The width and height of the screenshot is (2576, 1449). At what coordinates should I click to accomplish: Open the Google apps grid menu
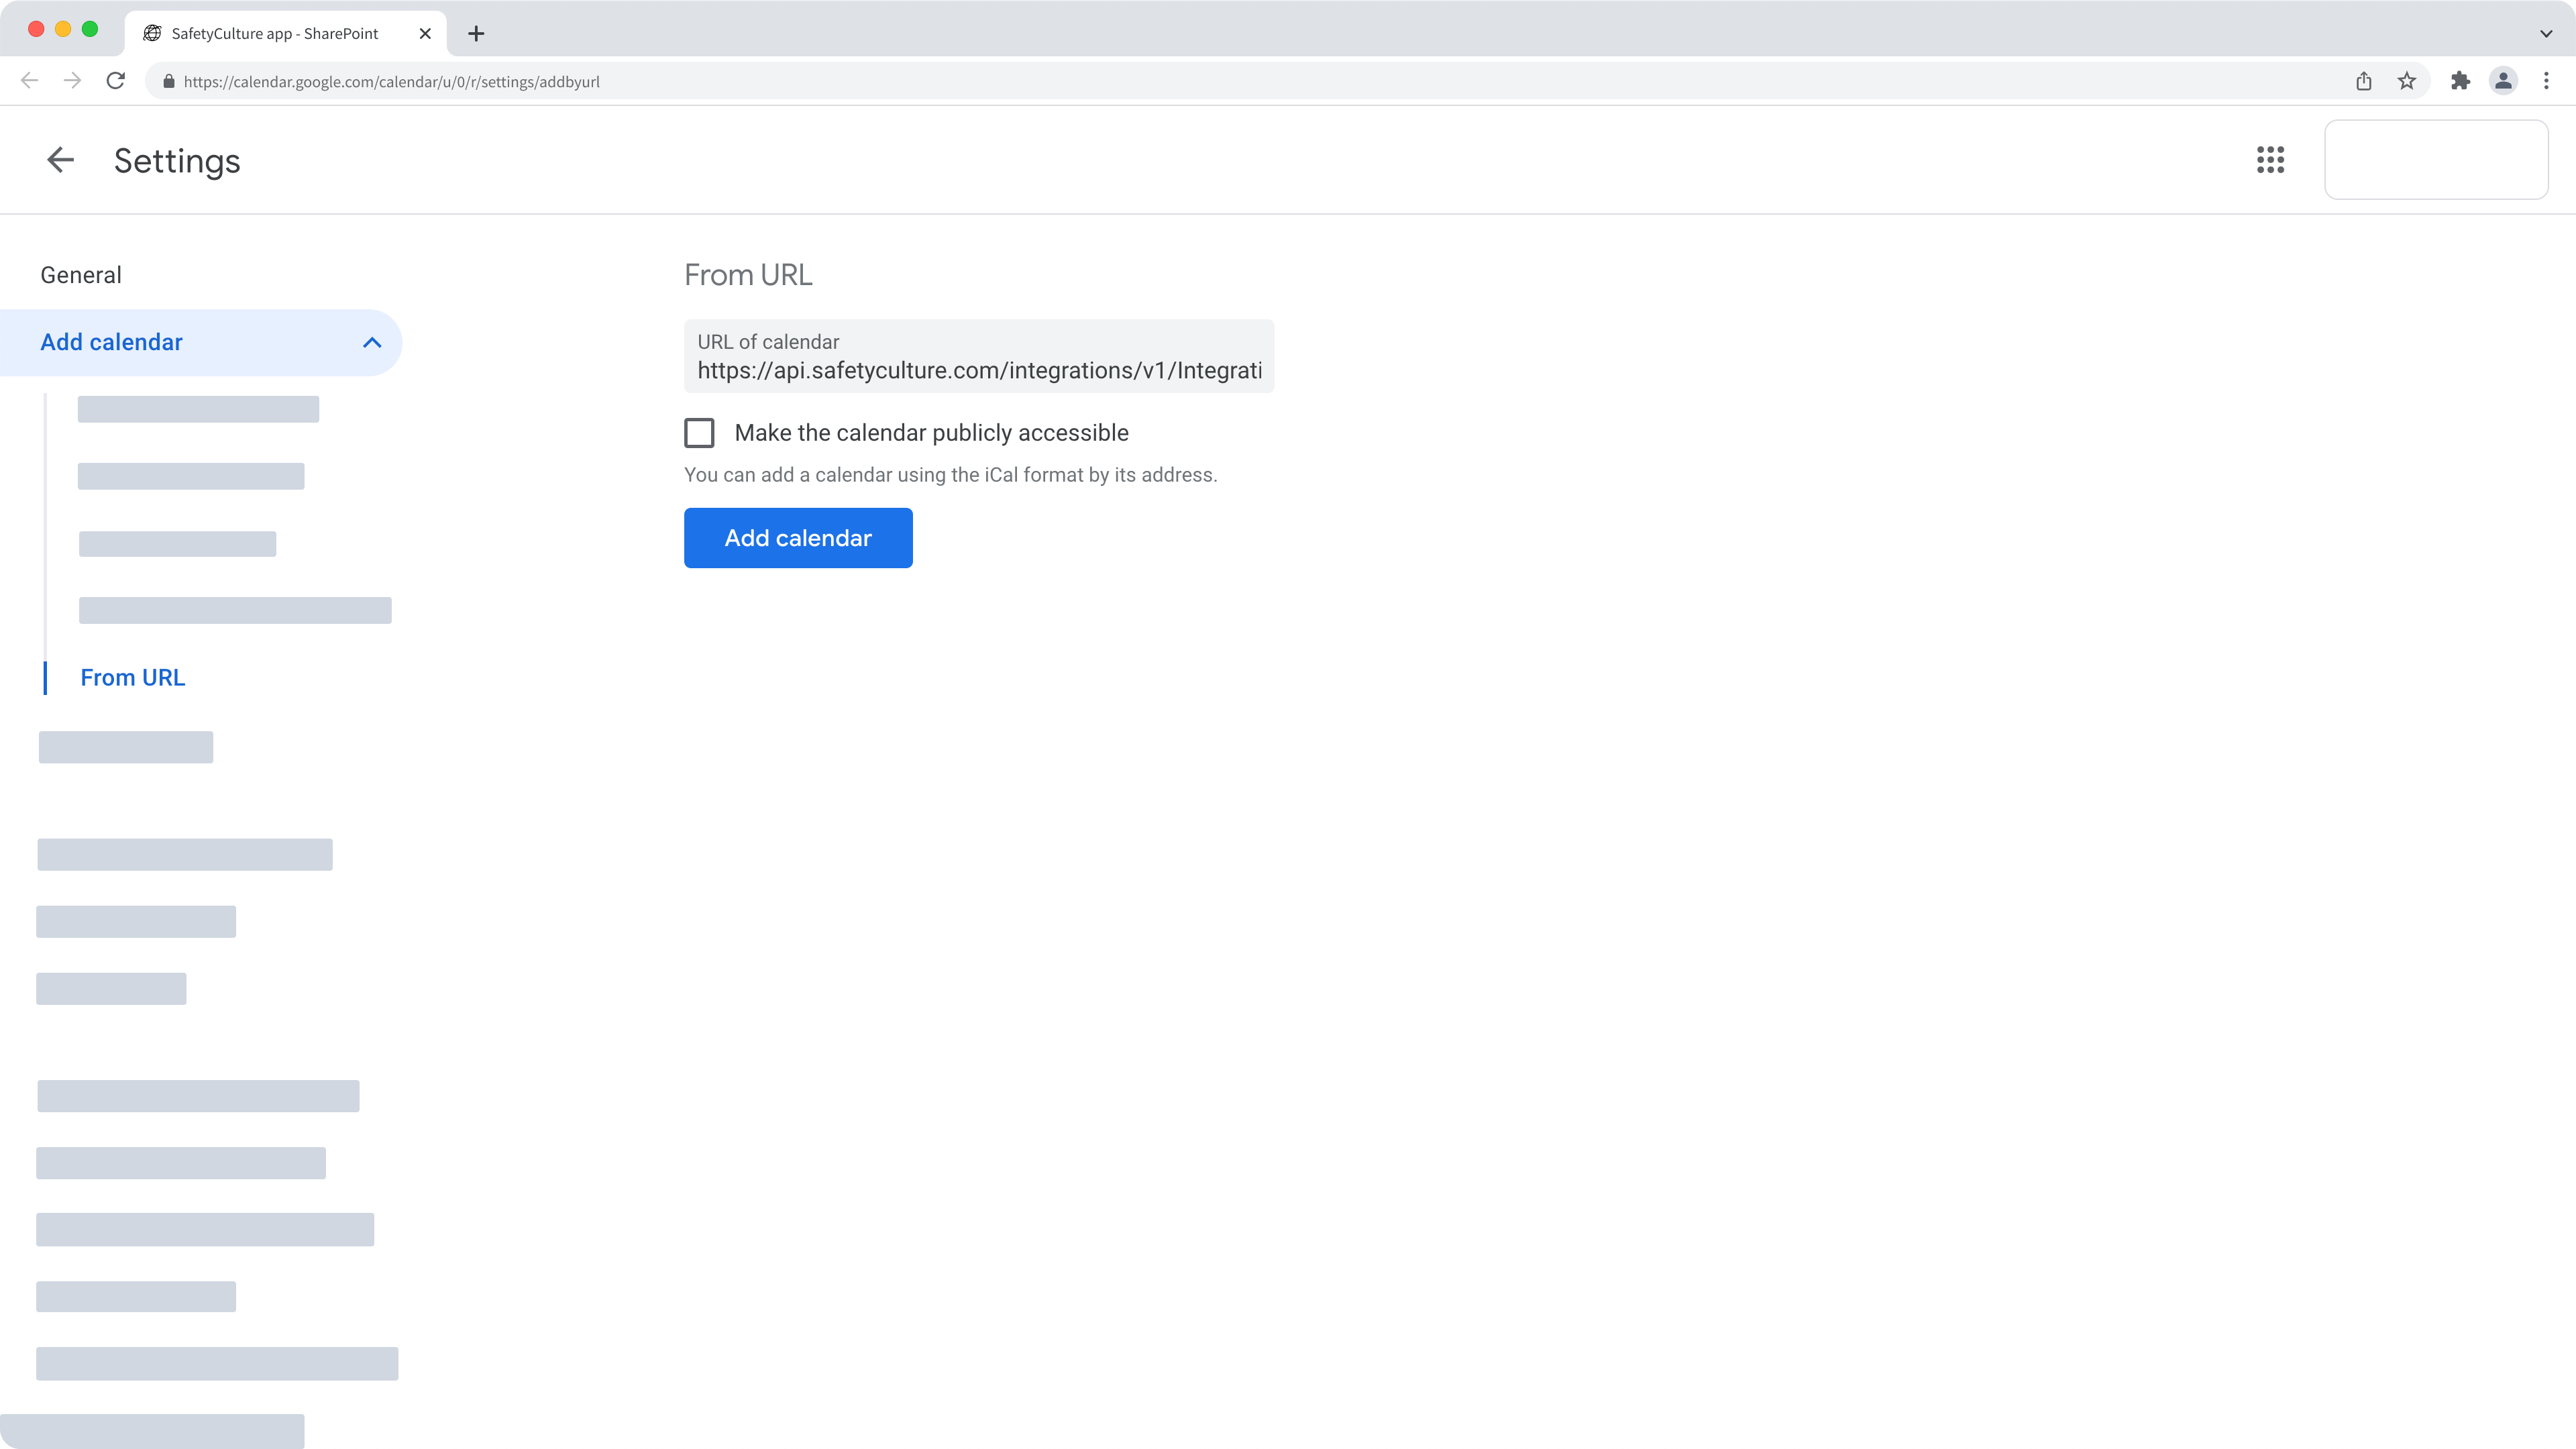pyautogui.click(x=2271, y=160)
